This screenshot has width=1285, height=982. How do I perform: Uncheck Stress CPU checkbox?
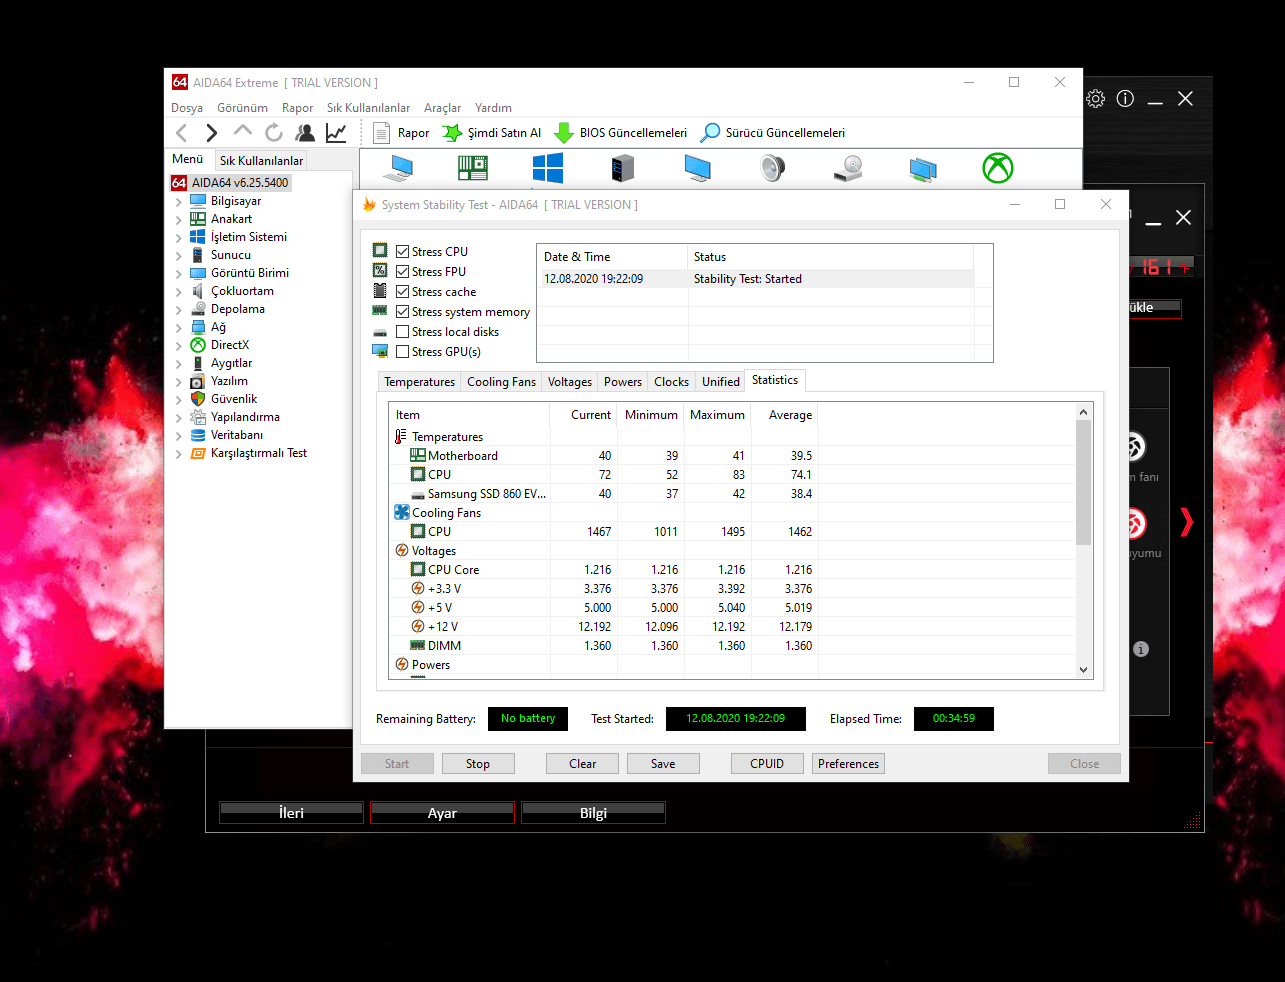402,252
